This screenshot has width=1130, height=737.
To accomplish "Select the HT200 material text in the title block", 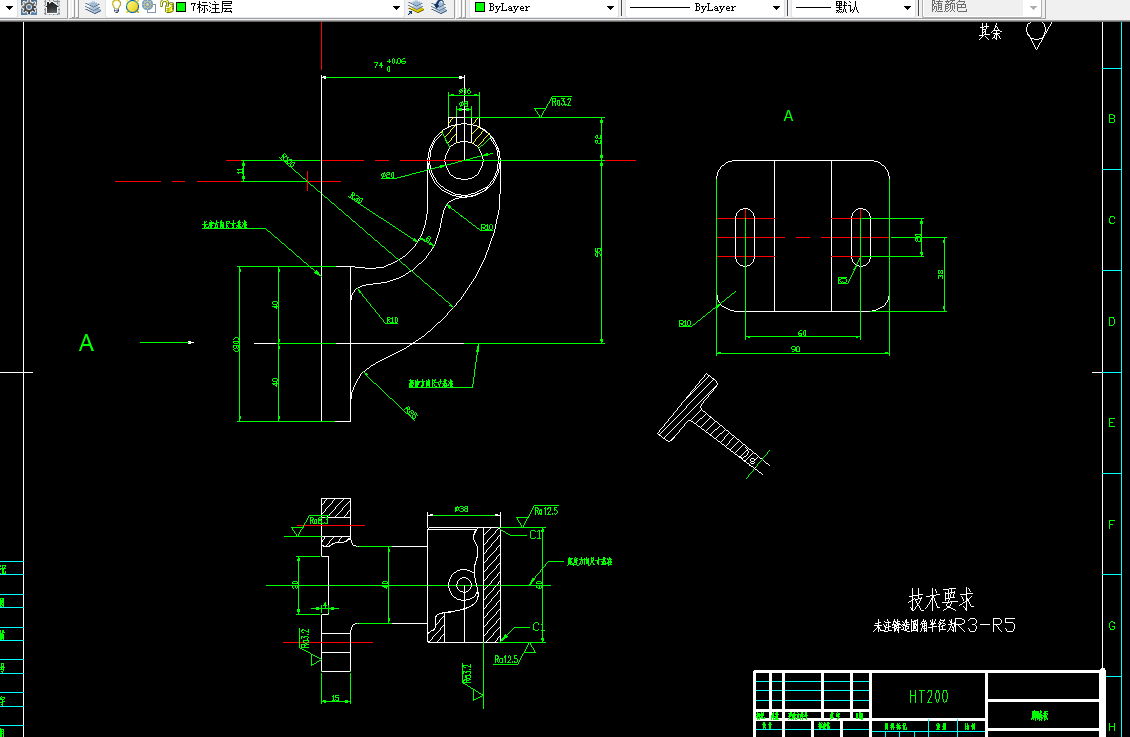I will pos(928,697).
